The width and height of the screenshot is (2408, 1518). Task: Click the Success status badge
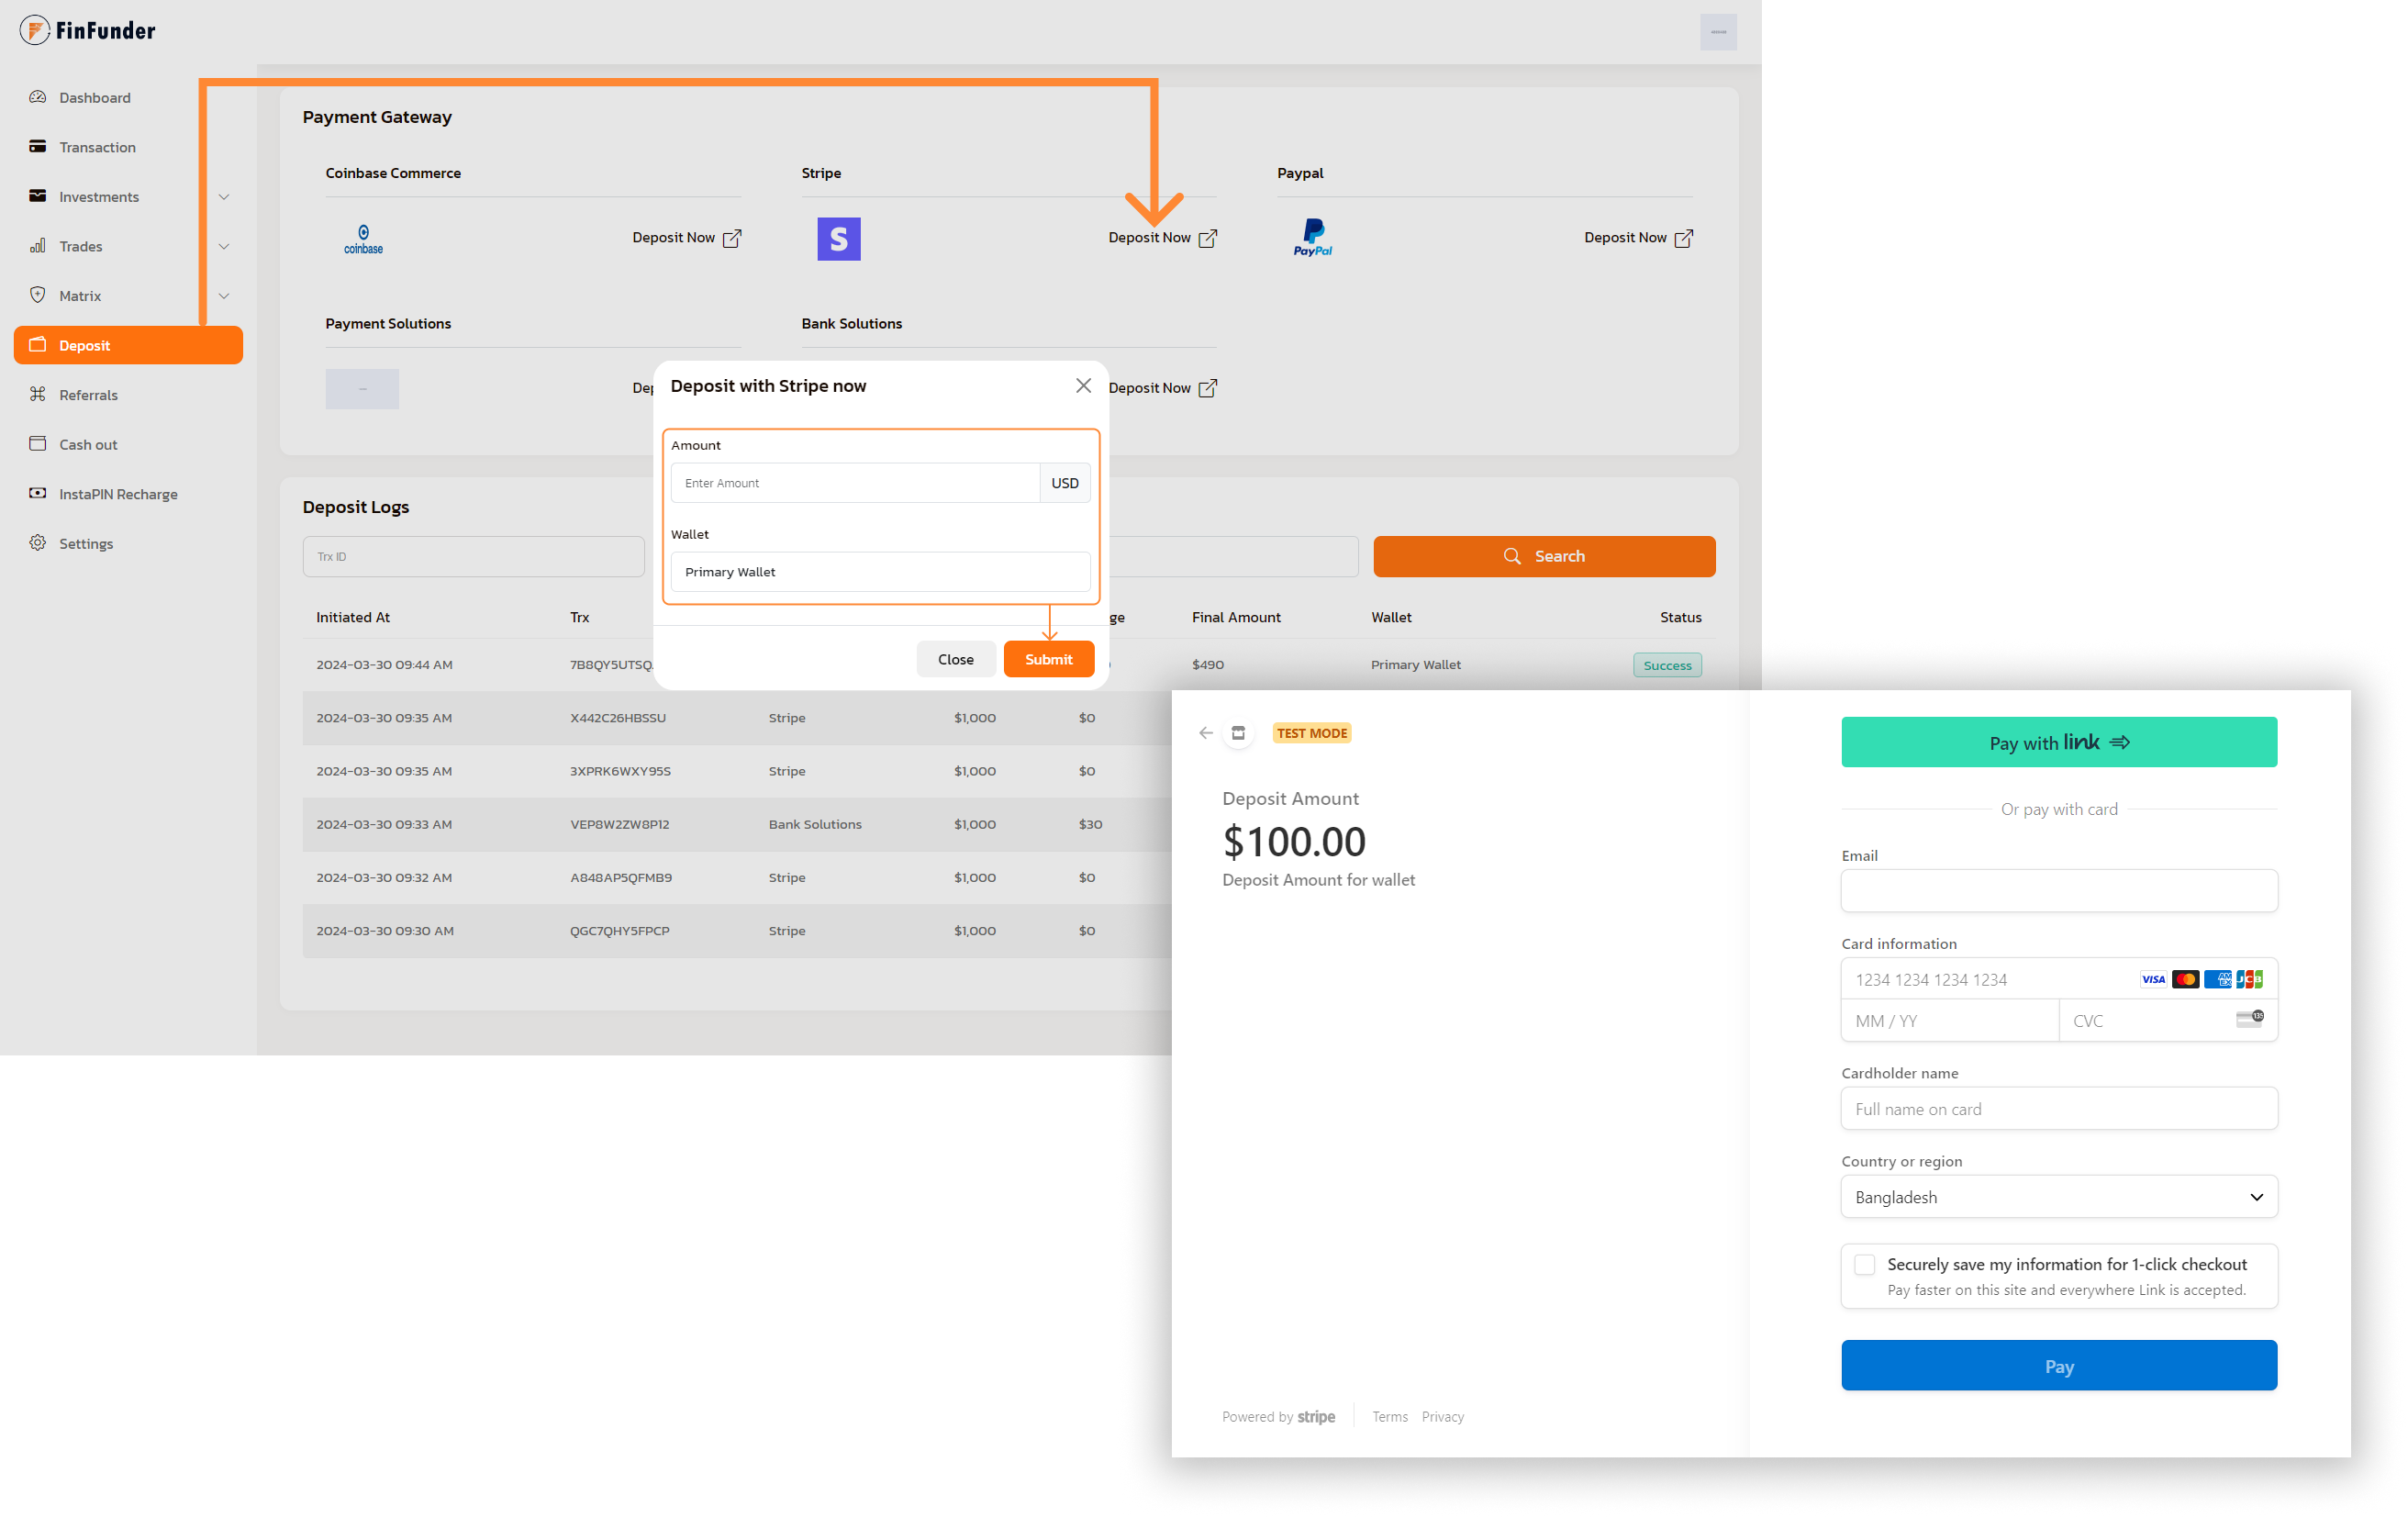(1667, 665)
